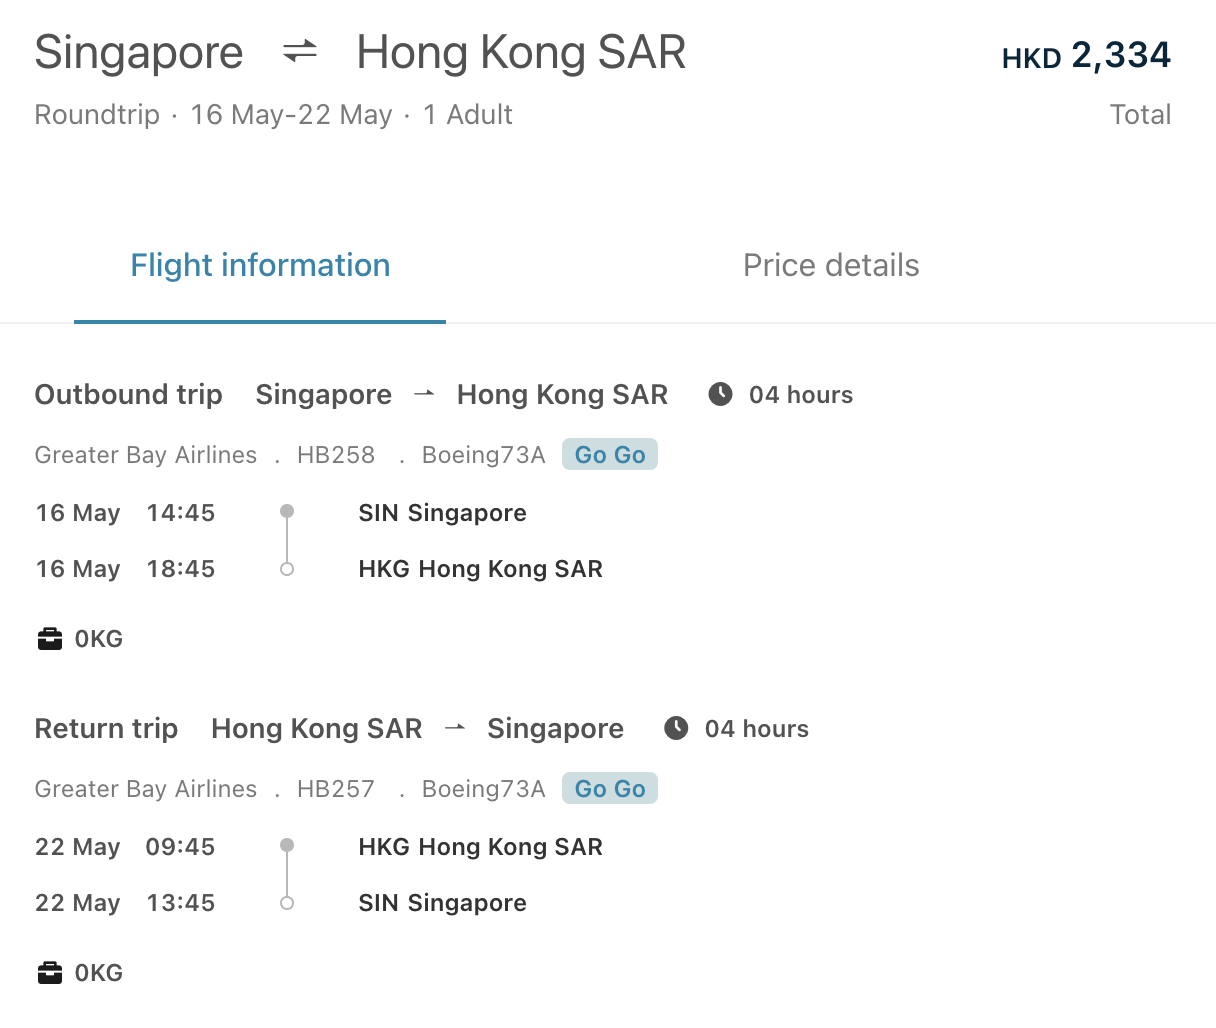Screen dimensions: 1216x1028
Task: Switch to the Price details tab
Action: [831, 265]
